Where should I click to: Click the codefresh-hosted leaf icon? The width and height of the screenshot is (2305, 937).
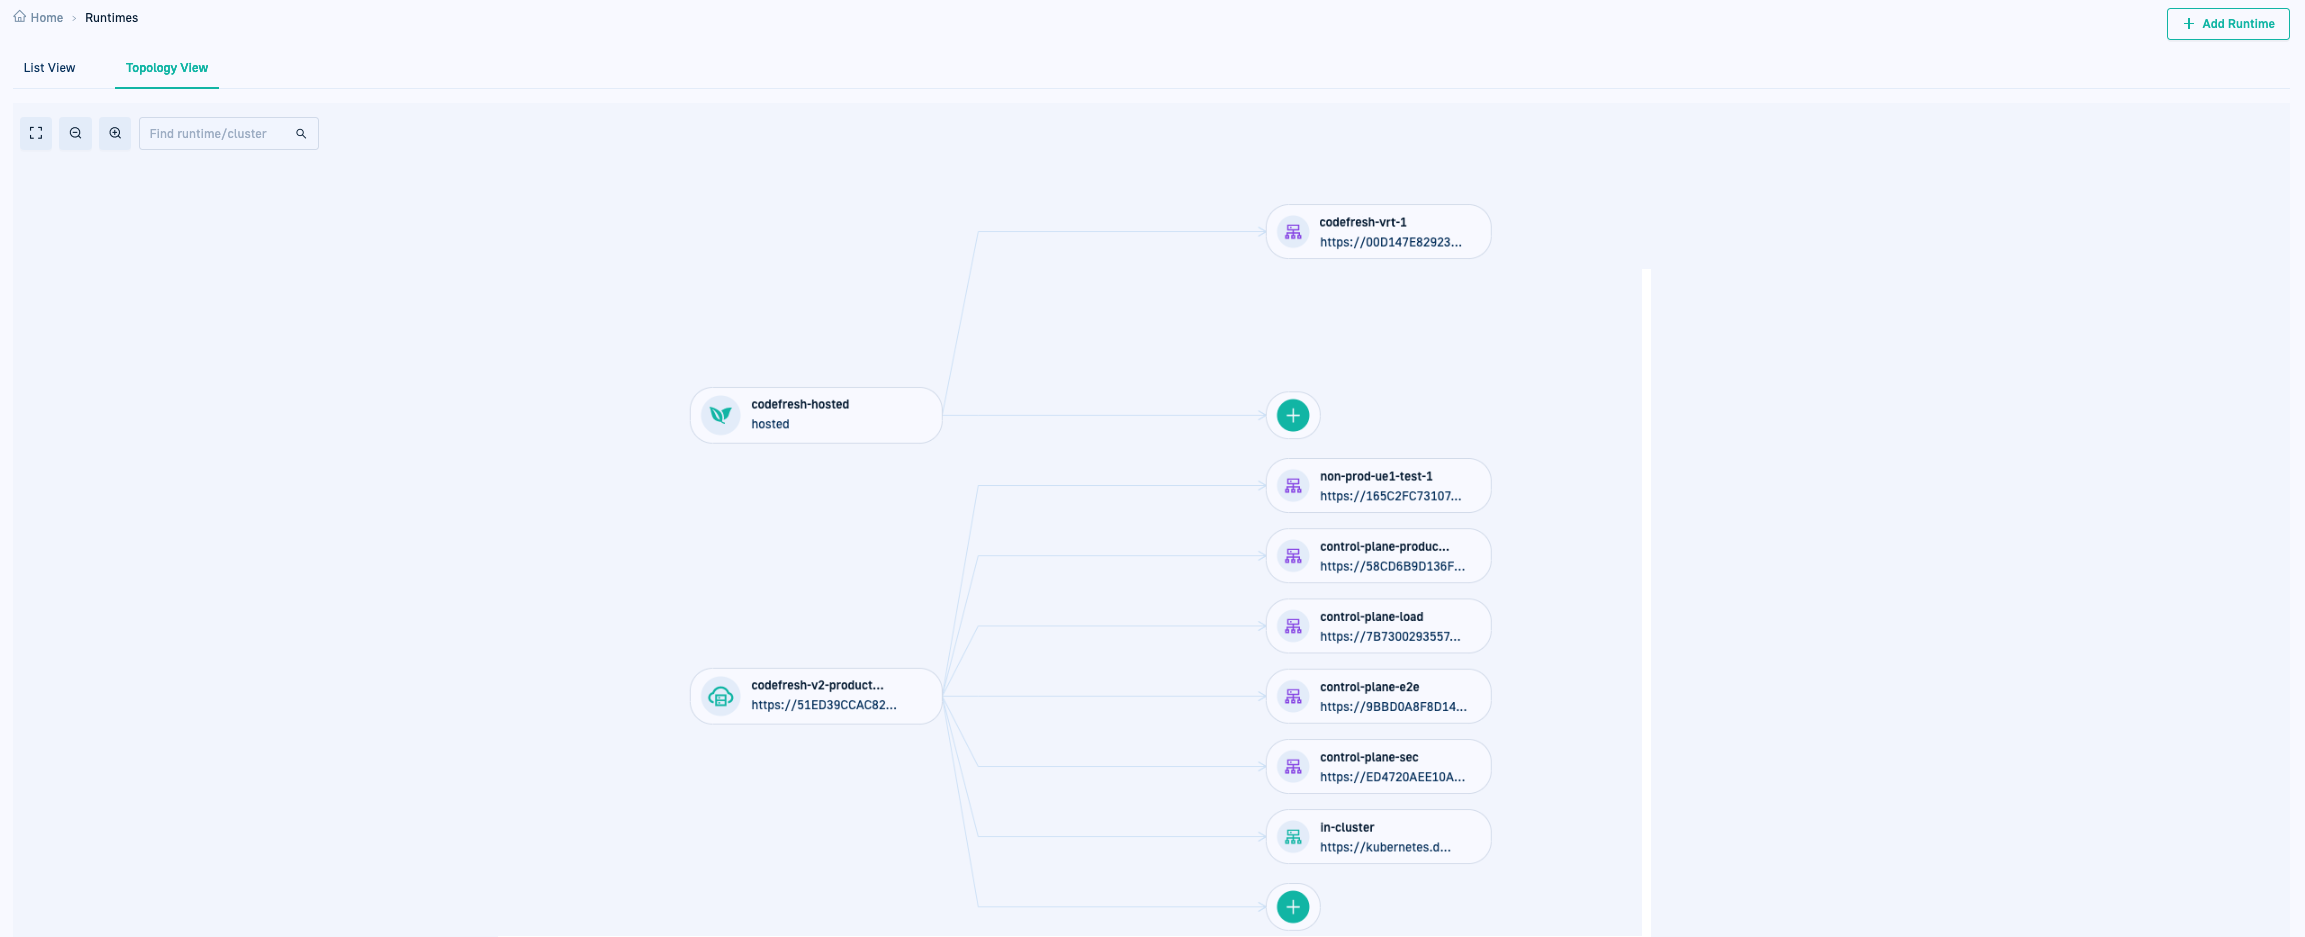point(720,415)
